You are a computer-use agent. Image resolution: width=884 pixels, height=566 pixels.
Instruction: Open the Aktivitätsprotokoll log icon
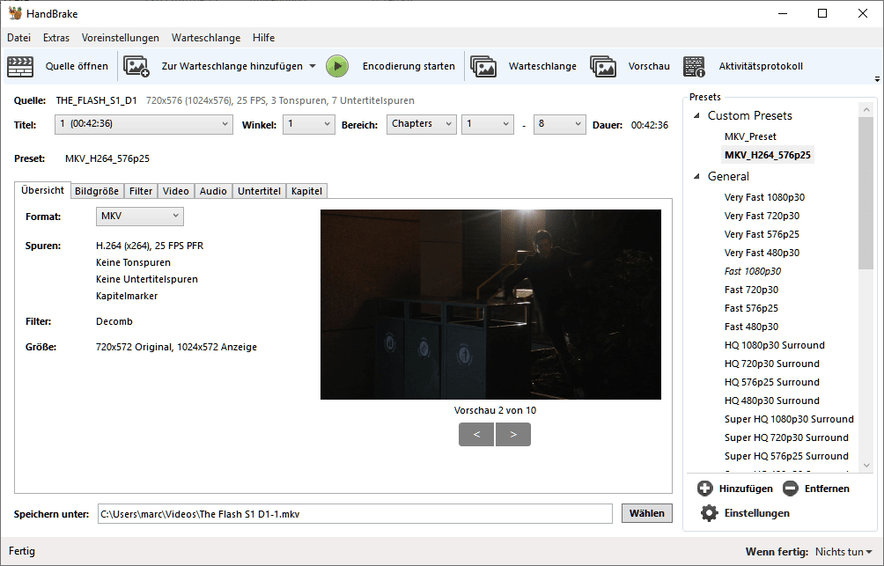point(694,67)
